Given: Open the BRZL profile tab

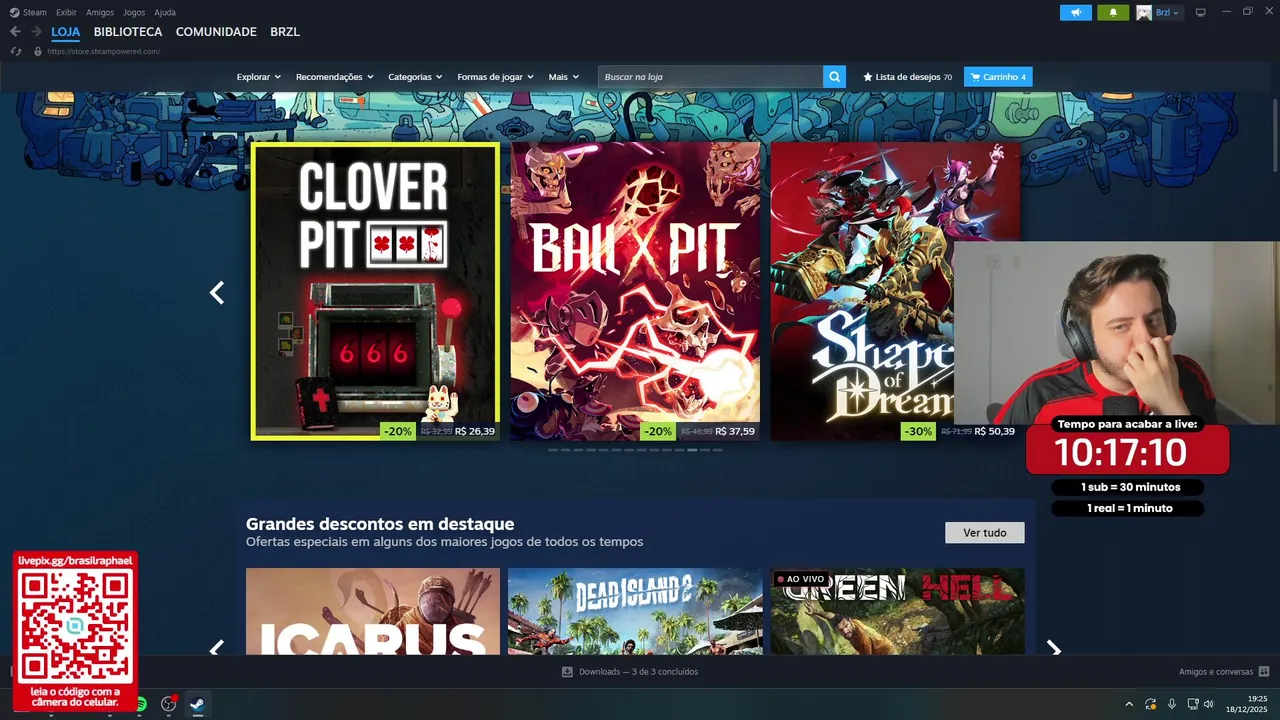Looking at the screenshot, I should click(x=285, y=32).
